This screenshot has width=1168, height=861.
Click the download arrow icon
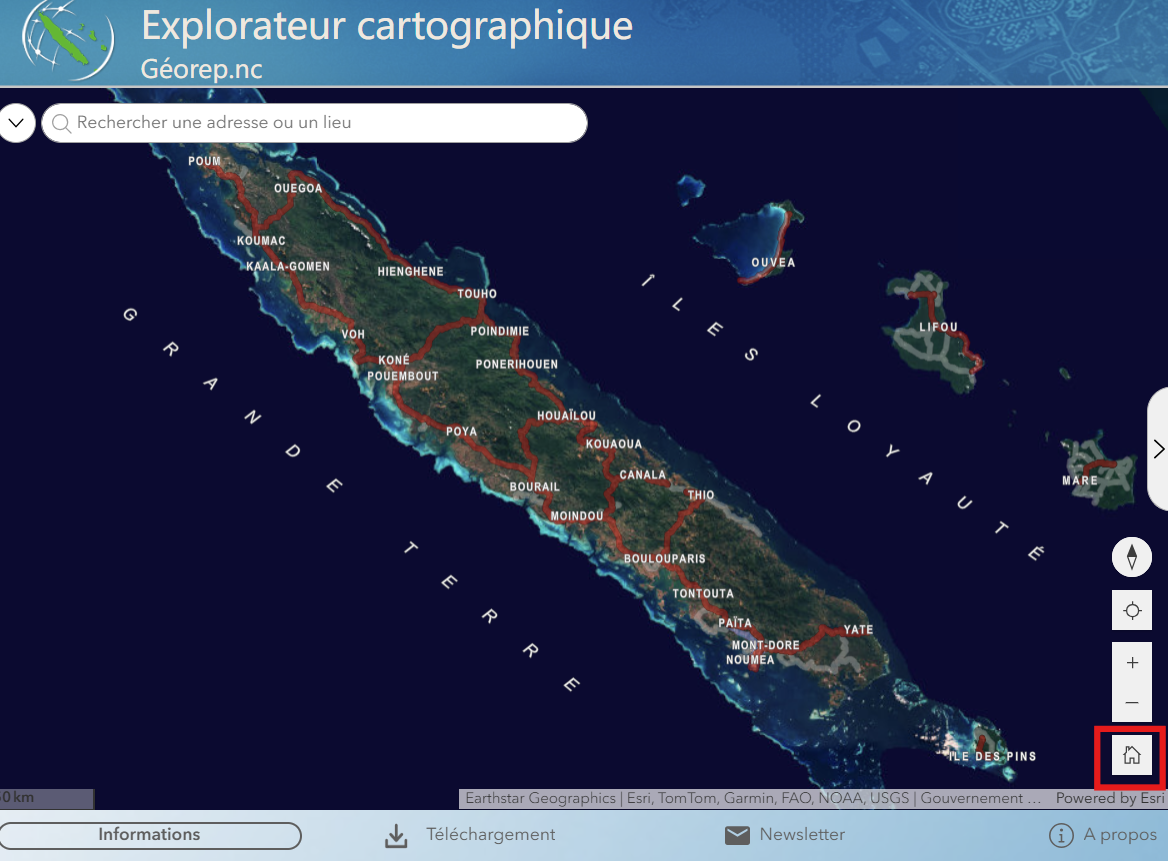pos(396,836)
